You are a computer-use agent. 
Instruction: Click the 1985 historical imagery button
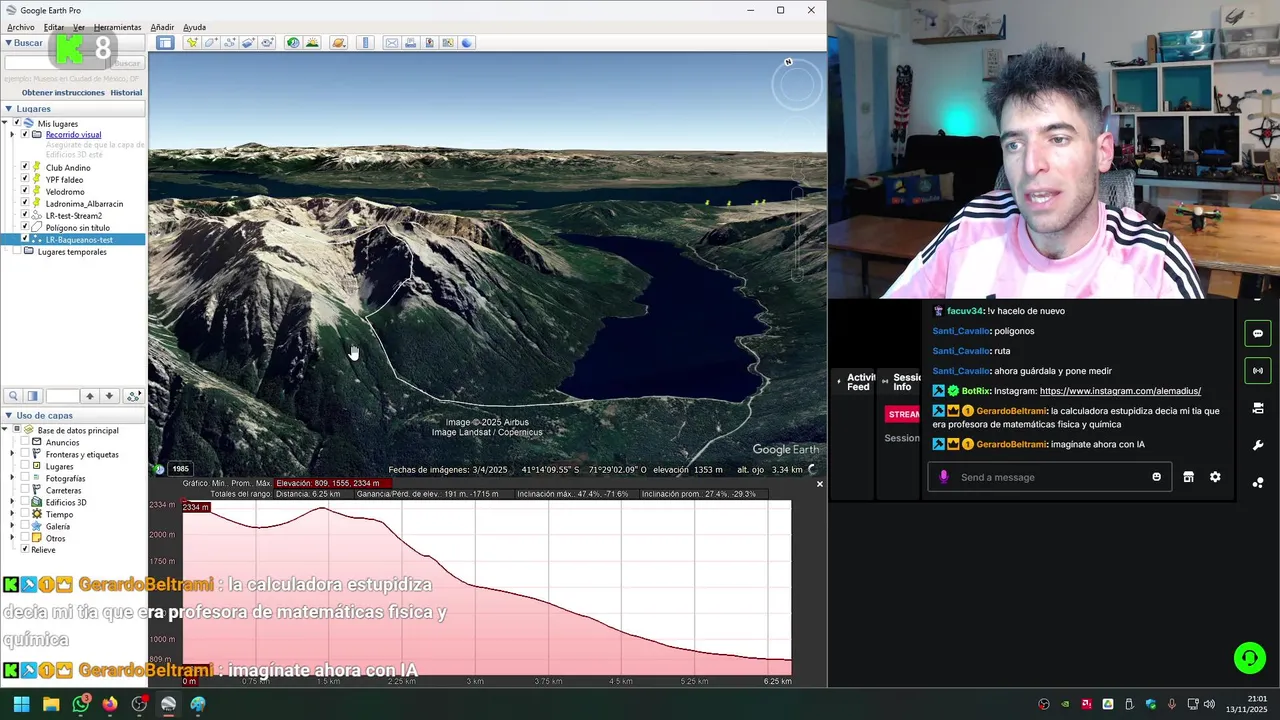pos(180,469)
